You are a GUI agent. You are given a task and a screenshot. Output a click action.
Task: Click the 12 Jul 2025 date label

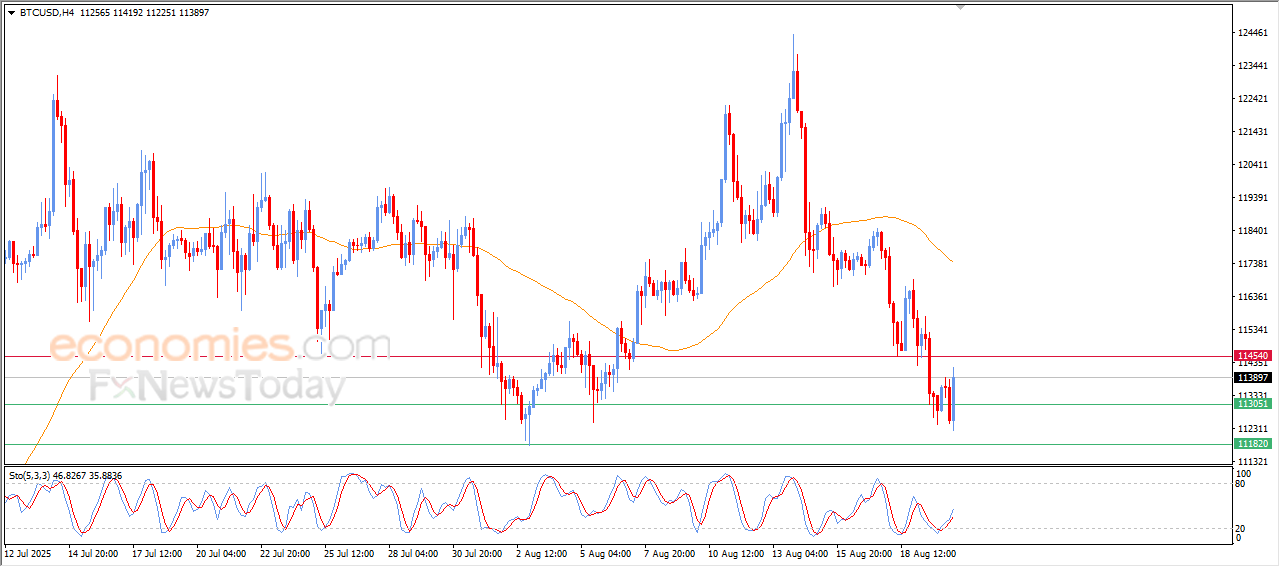(28, 552)
